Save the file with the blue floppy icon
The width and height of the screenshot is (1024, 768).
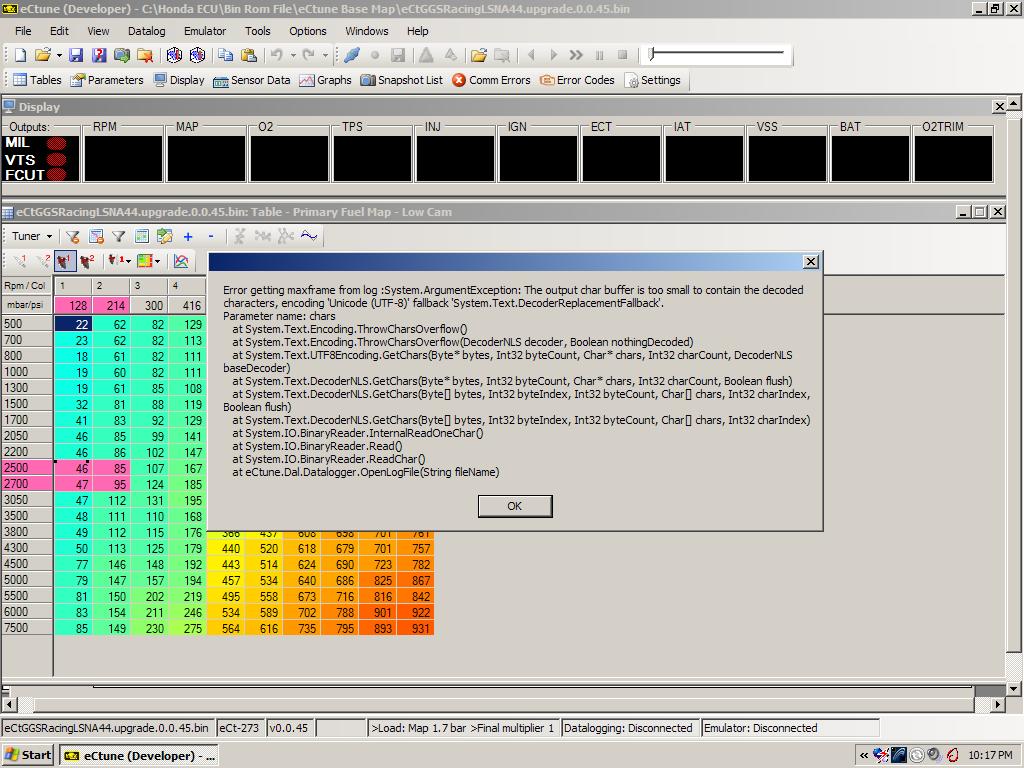click(x=76, y=56)
